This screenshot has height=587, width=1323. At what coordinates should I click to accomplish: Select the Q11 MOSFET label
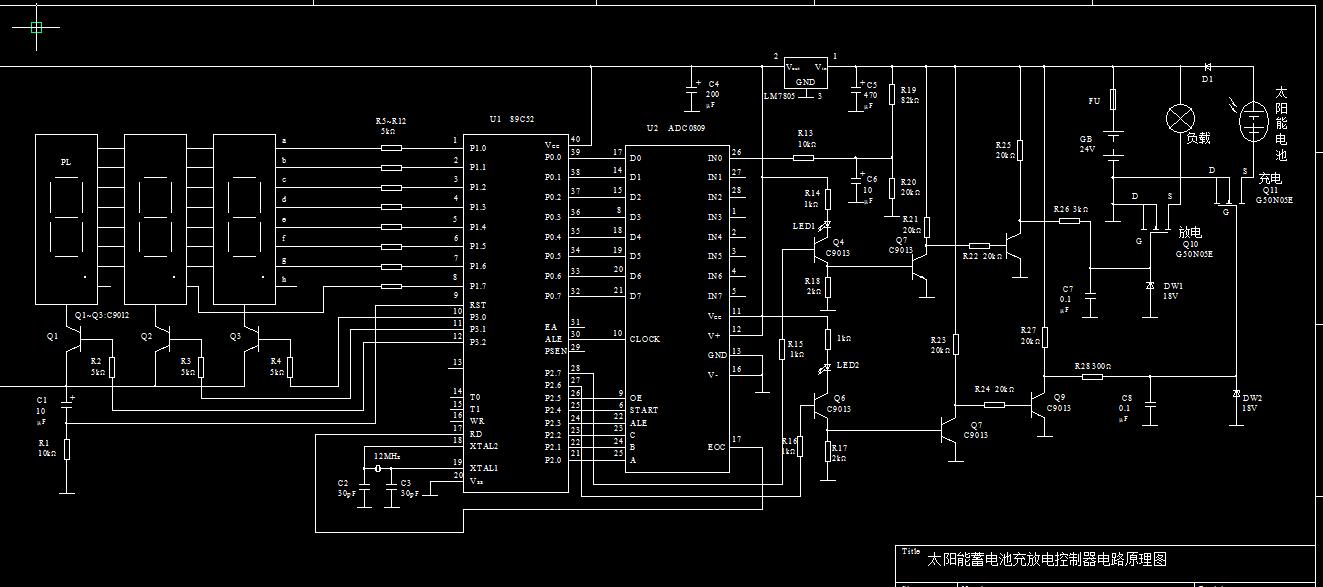[1270, 190]
